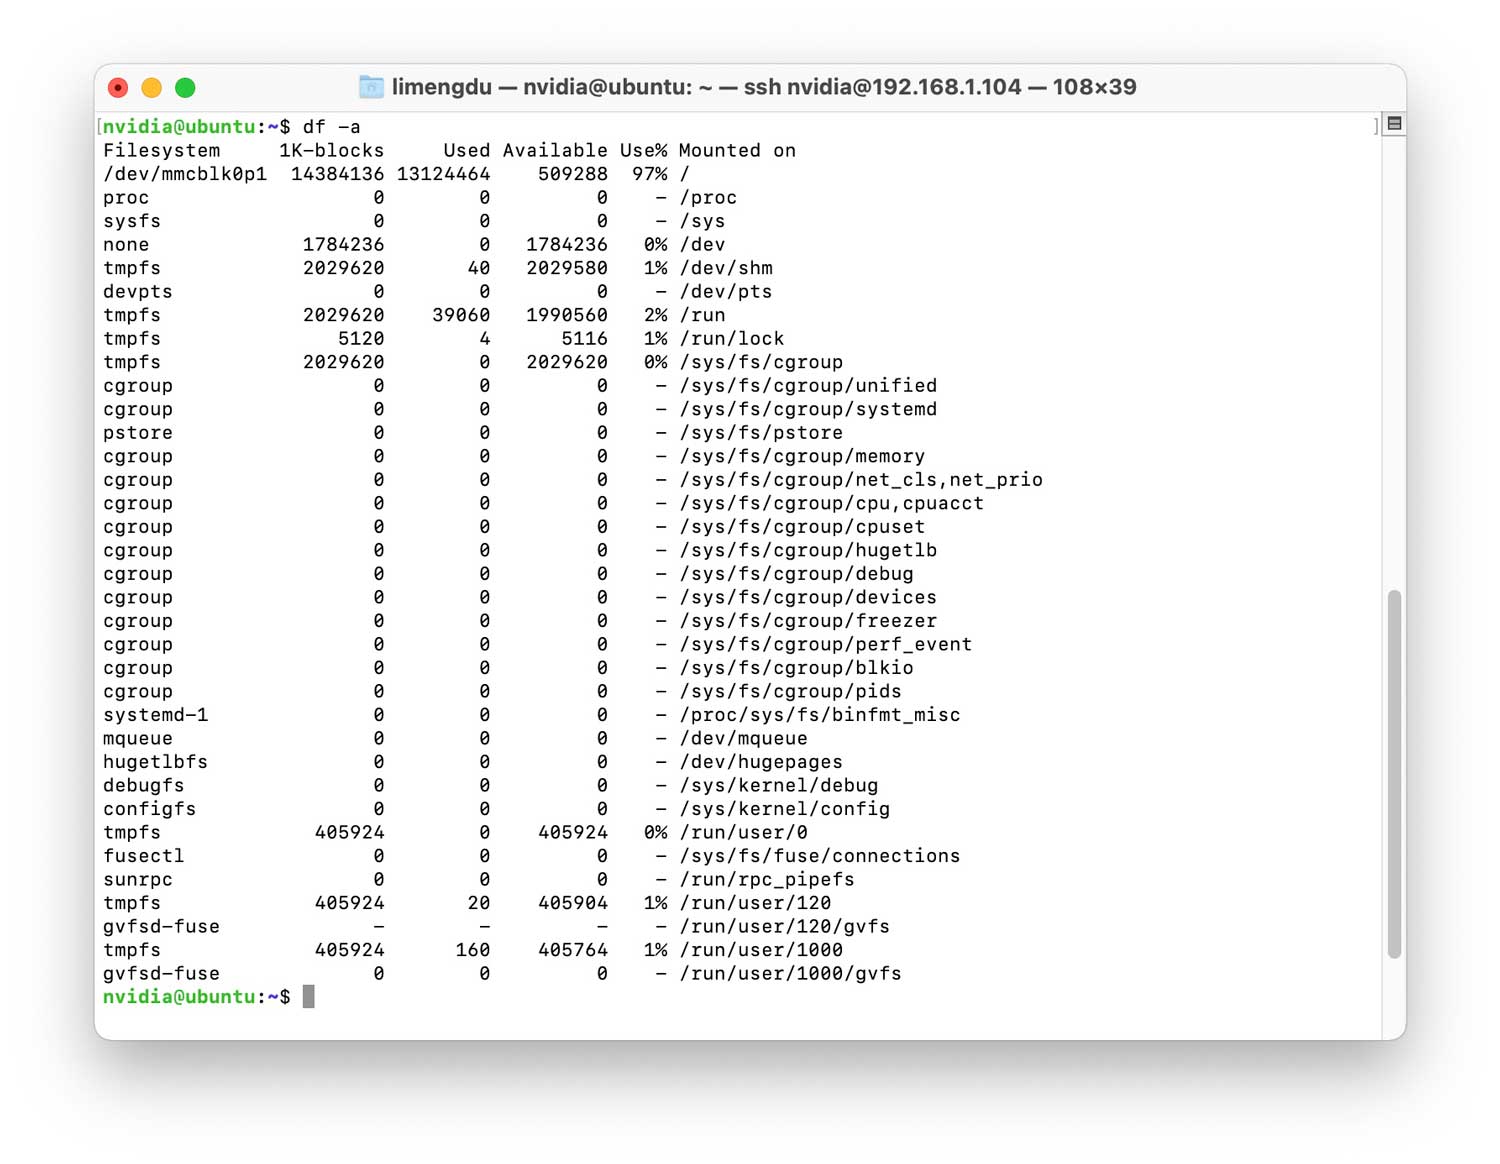
Task: Click the '/sys/fs/fuse/connections' mount path
Action: pos(820,856)
